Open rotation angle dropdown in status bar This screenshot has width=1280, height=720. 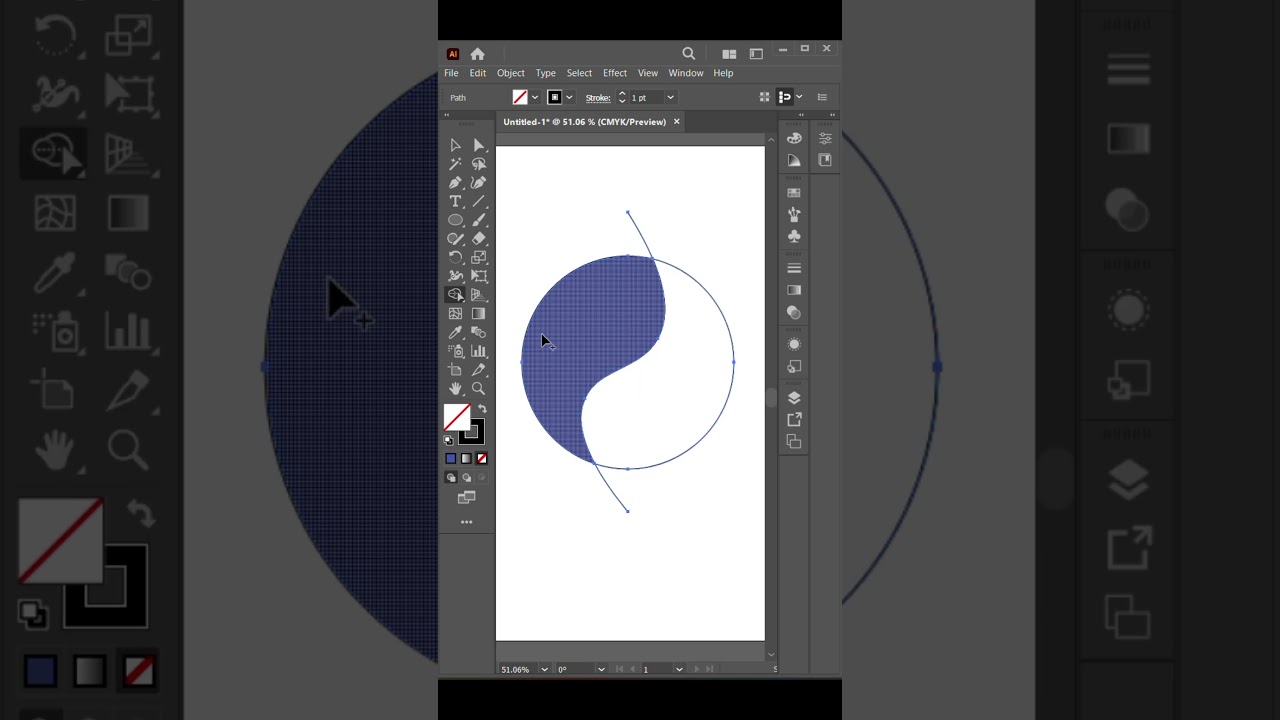(601, 669)
